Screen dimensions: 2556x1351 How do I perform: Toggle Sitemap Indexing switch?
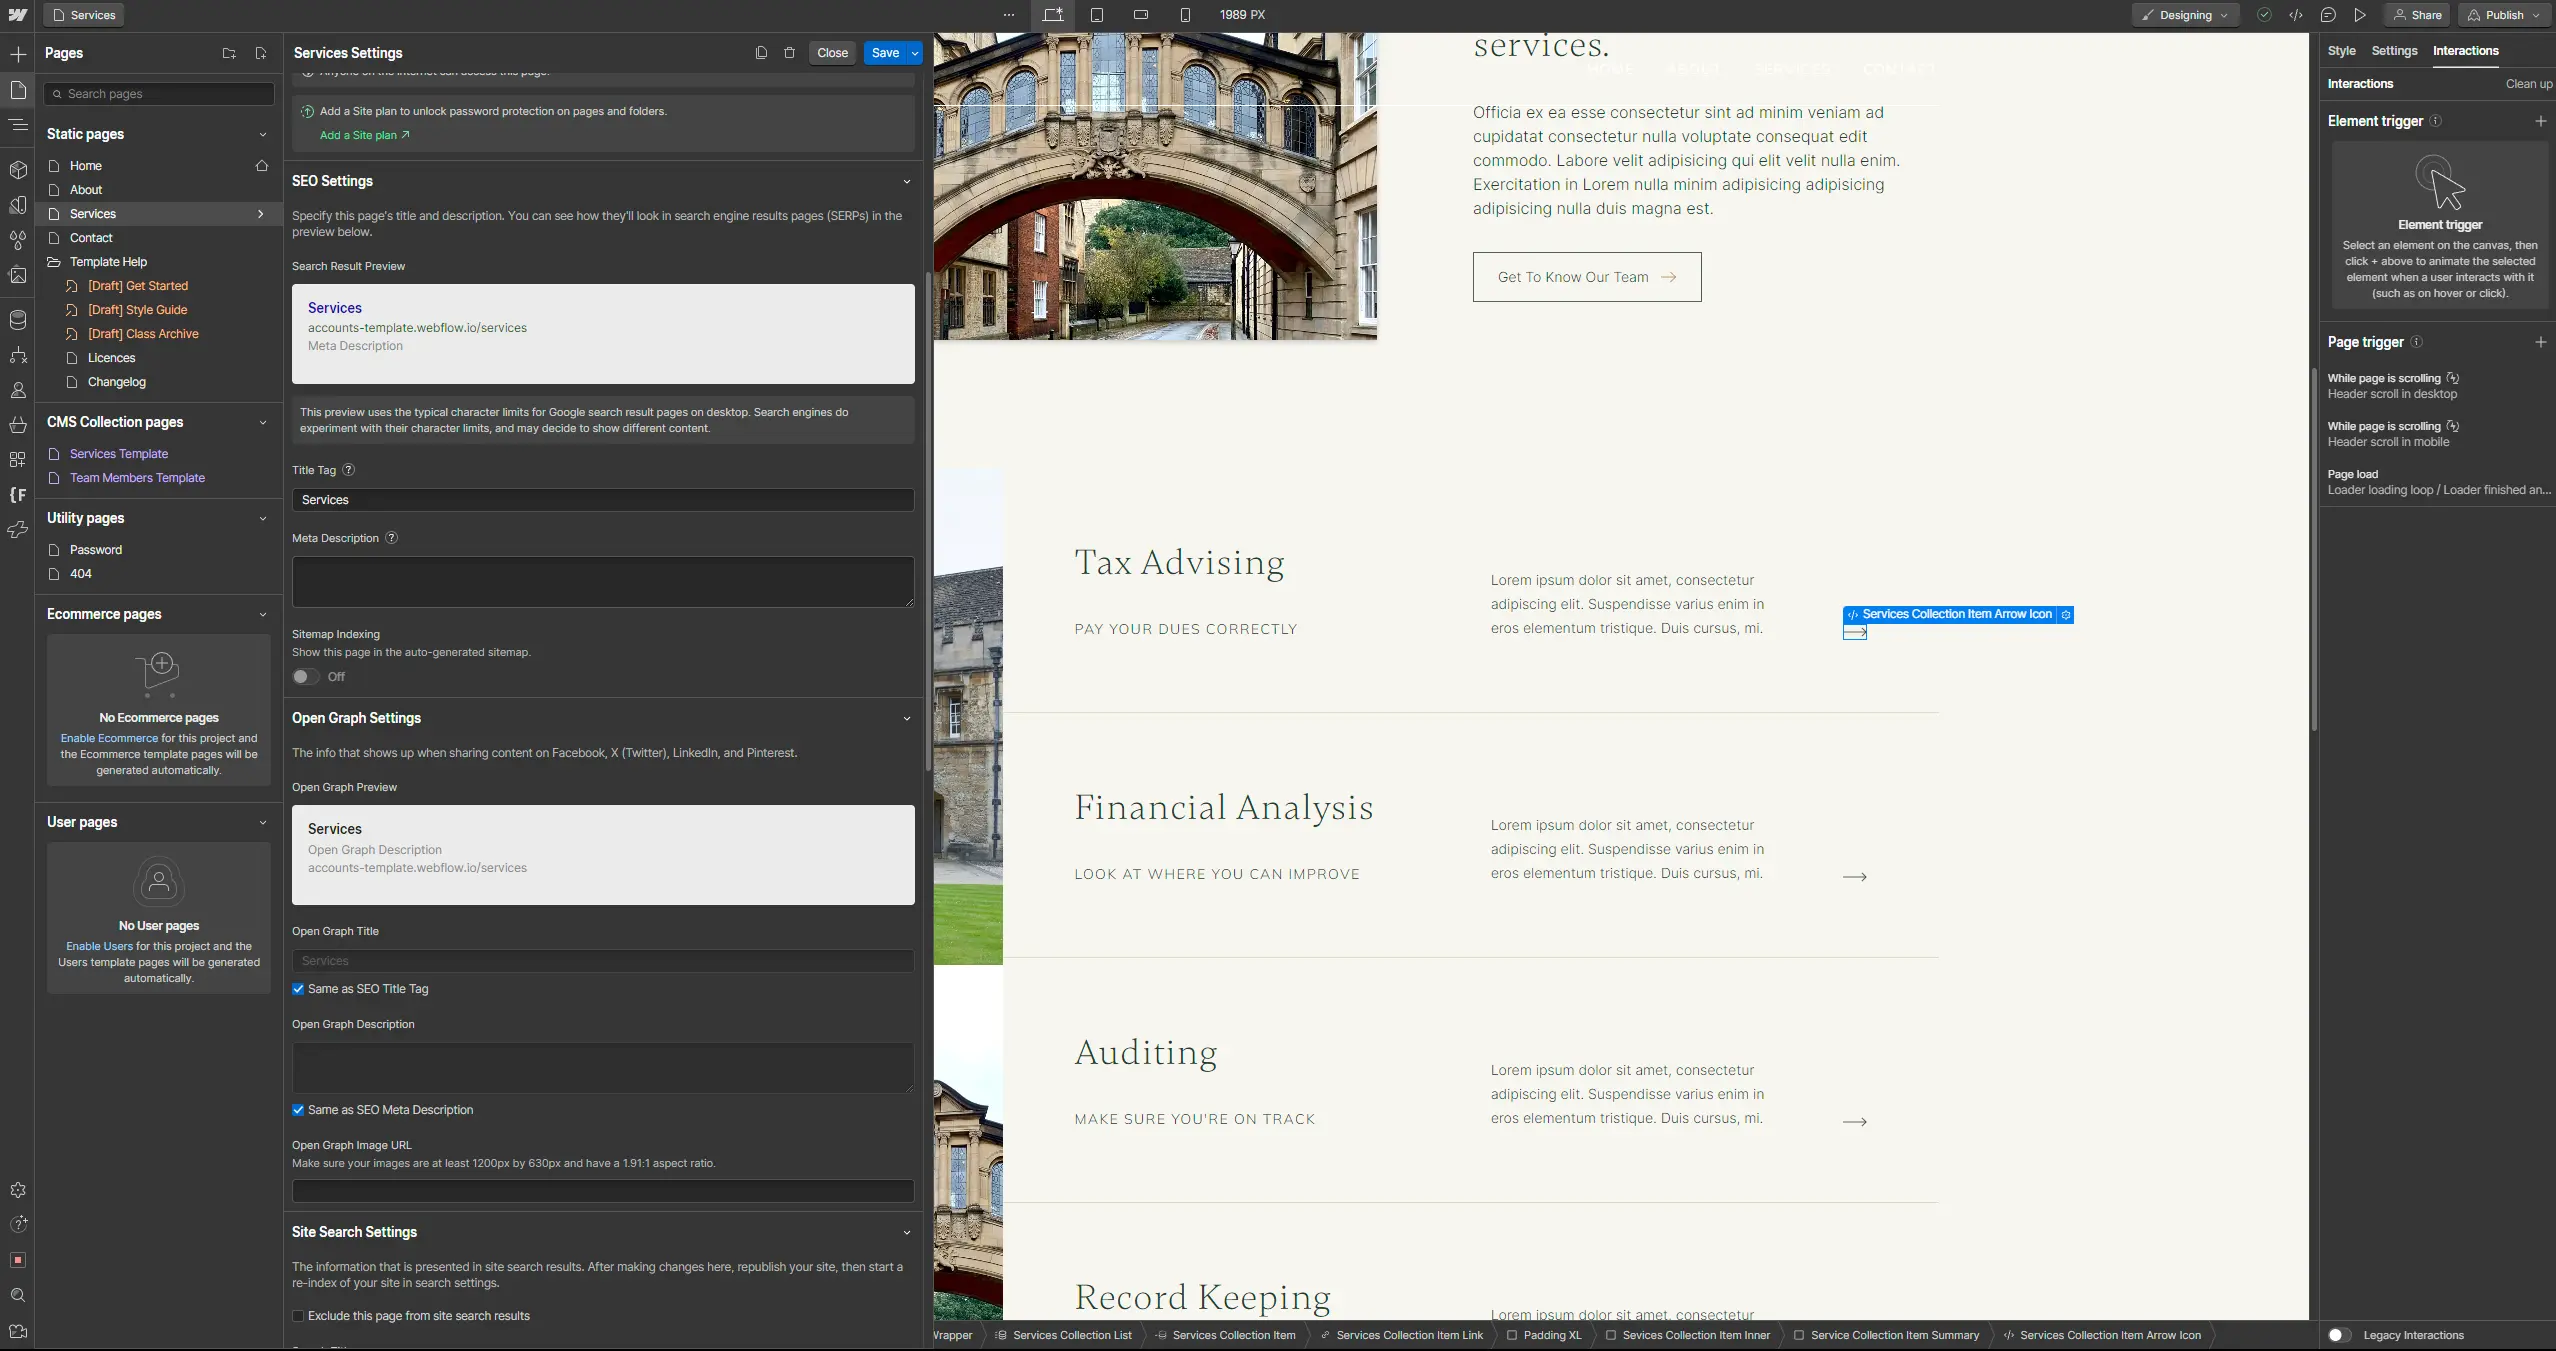[305, 677]
